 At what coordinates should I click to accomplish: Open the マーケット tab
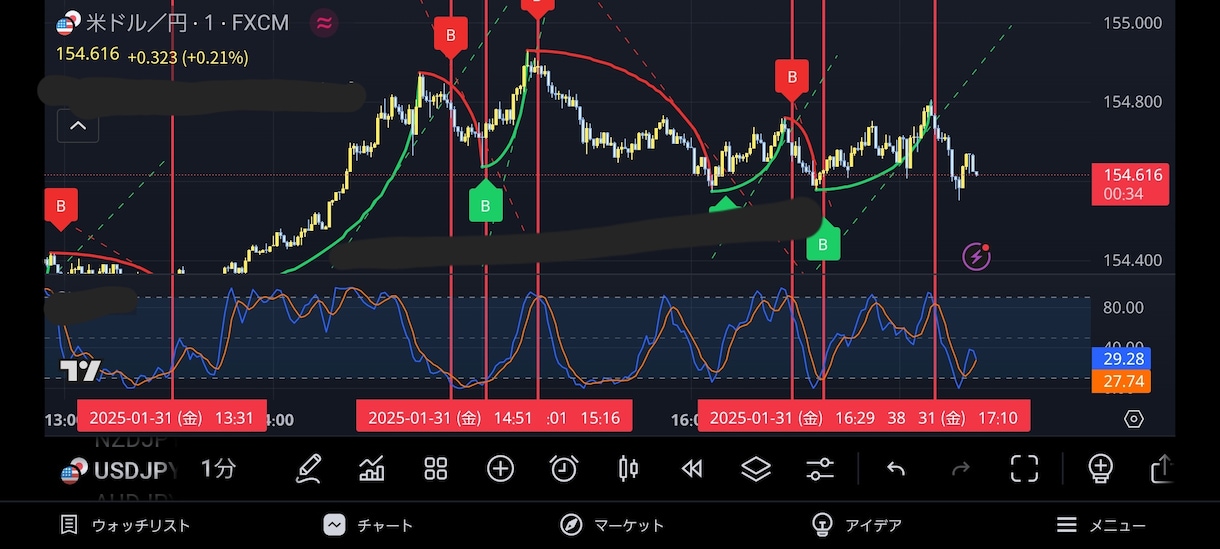pyautogui.click(x=612, y=525)
